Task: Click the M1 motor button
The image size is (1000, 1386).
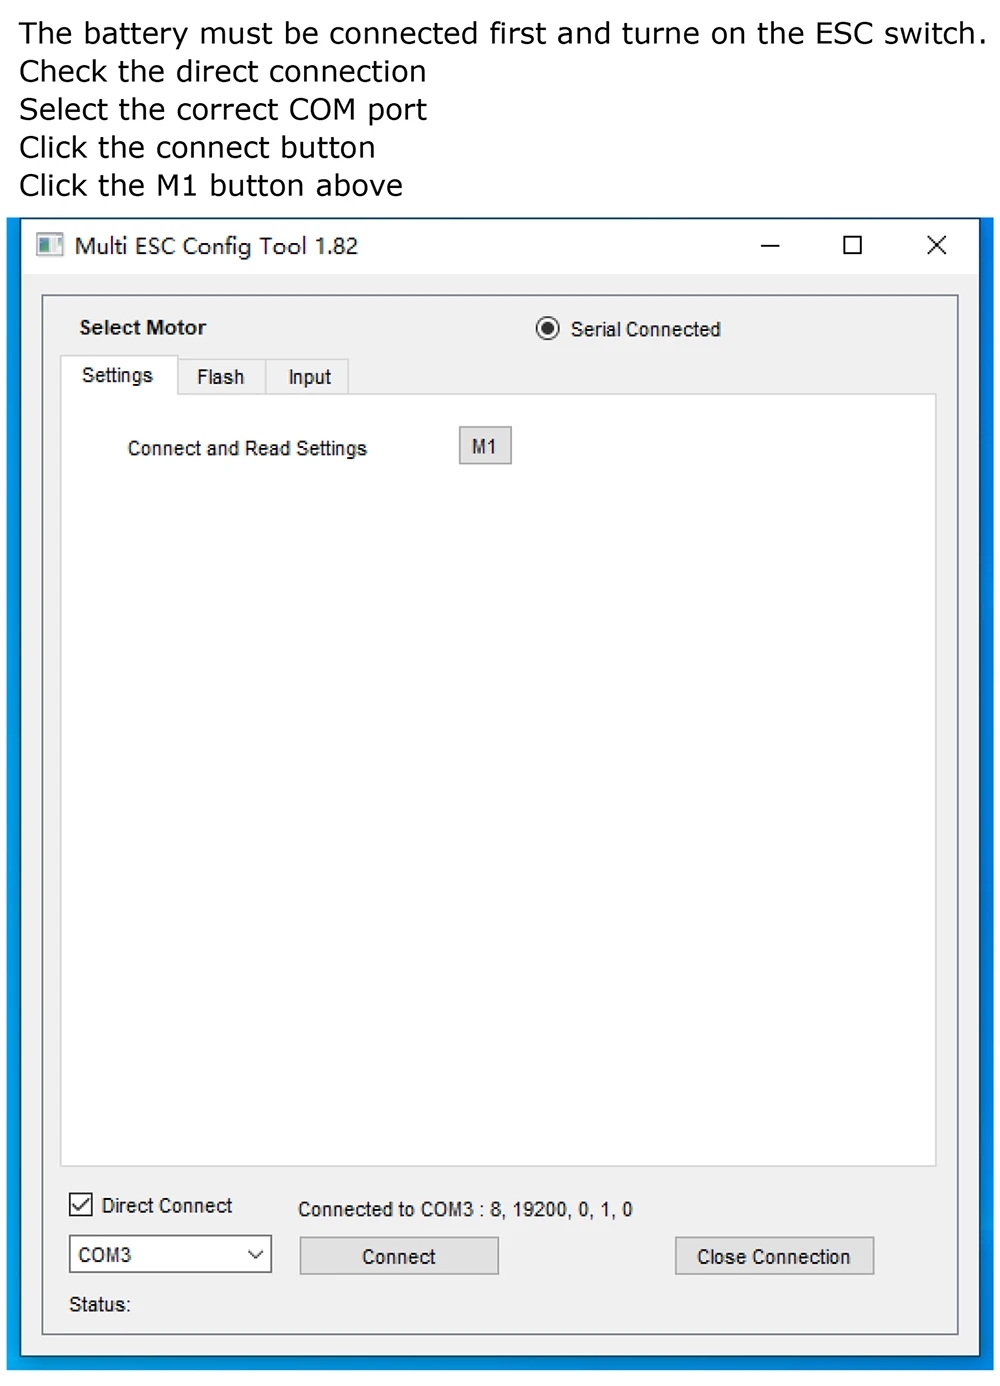Action: (485, 446)
